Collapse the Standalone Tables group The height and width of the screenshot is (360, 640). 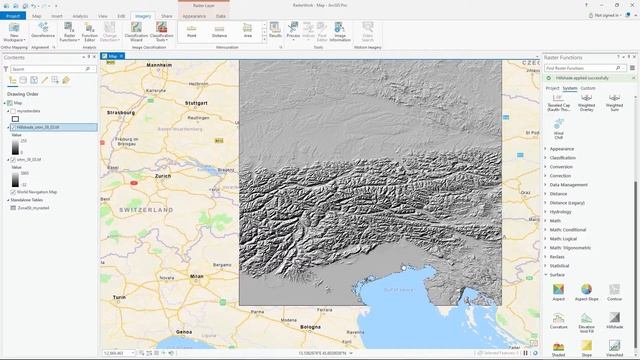point(8,200)
